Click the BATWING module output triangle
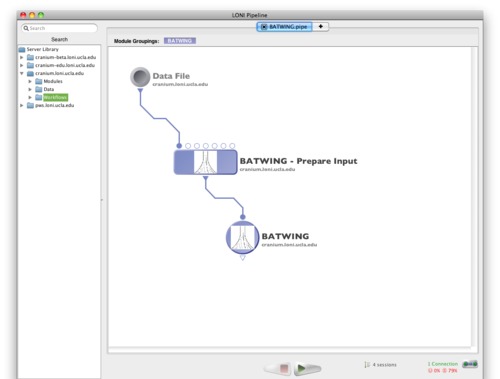The height and width of the screenshot is (379, 500). tap(243, 258)
